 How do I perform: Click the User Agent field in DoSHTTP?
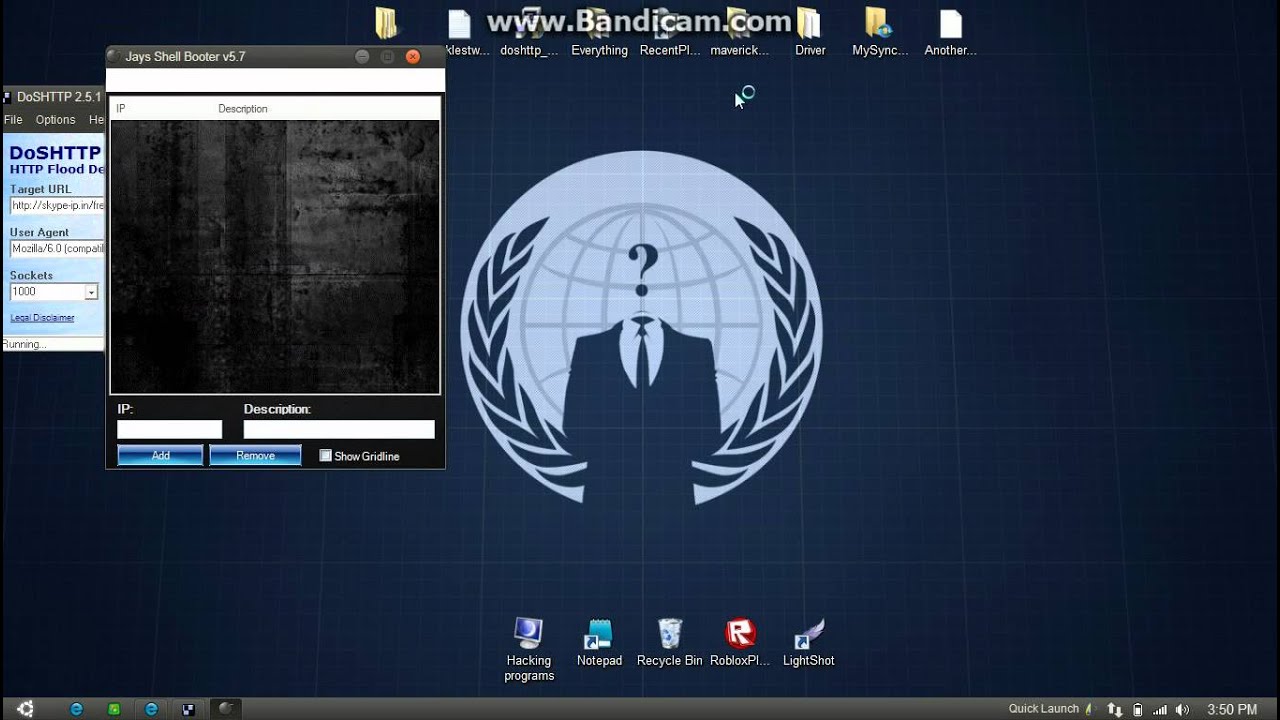[57, 249]
